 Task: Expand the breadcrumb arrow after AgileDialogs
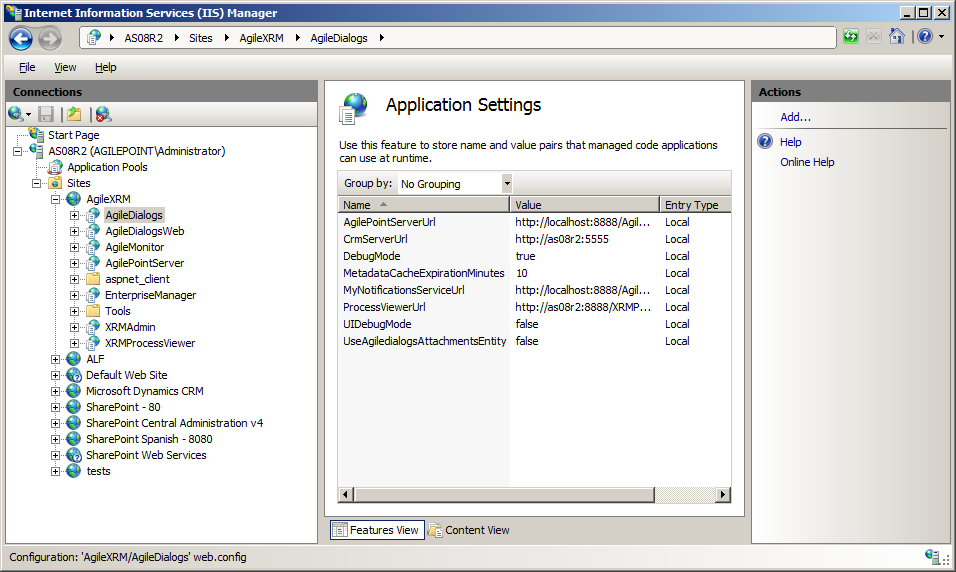(x=382, y=38)
